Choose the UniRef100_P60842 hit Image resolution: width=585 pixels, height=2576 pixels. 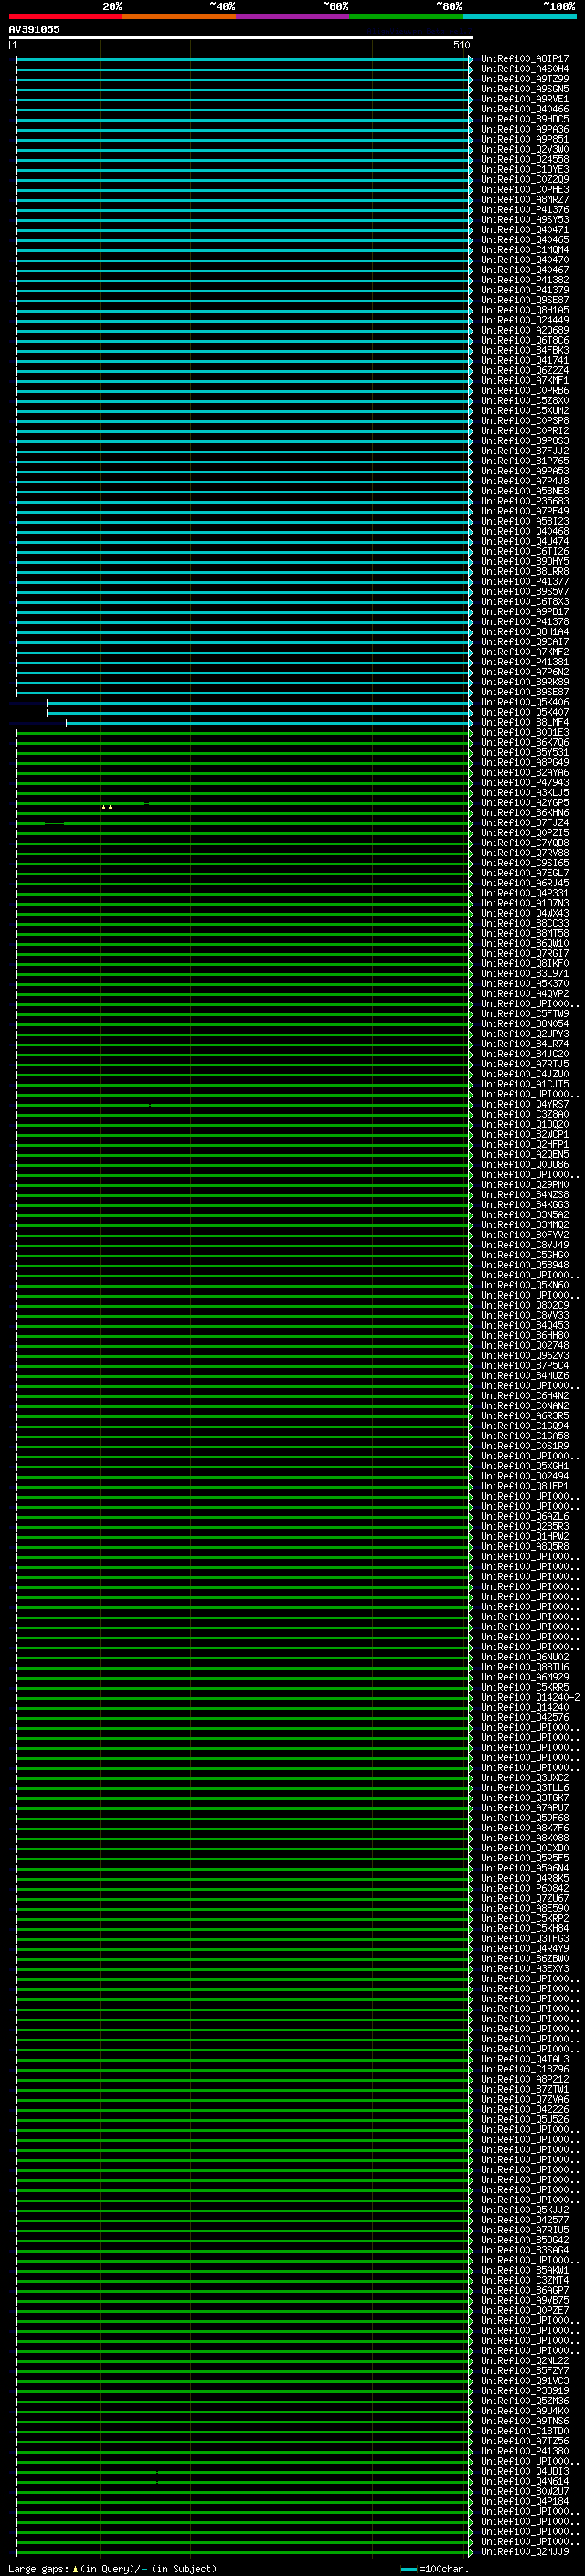[x=525, y=1888]
